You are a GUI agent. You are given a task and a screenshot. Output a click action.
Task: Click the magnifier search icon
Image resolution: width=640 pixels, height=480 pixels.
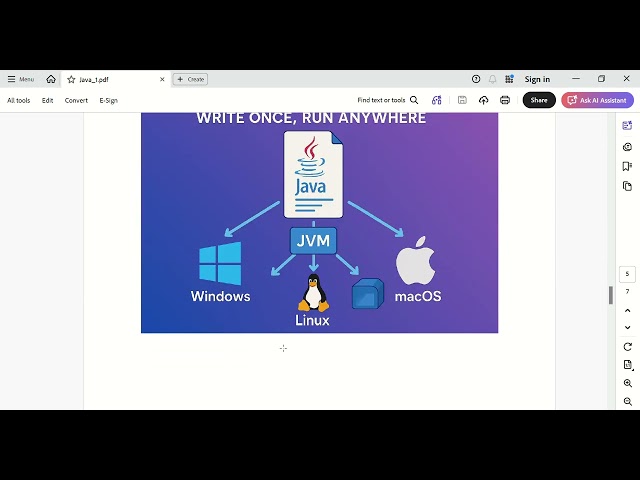click(x=414, y=100)
